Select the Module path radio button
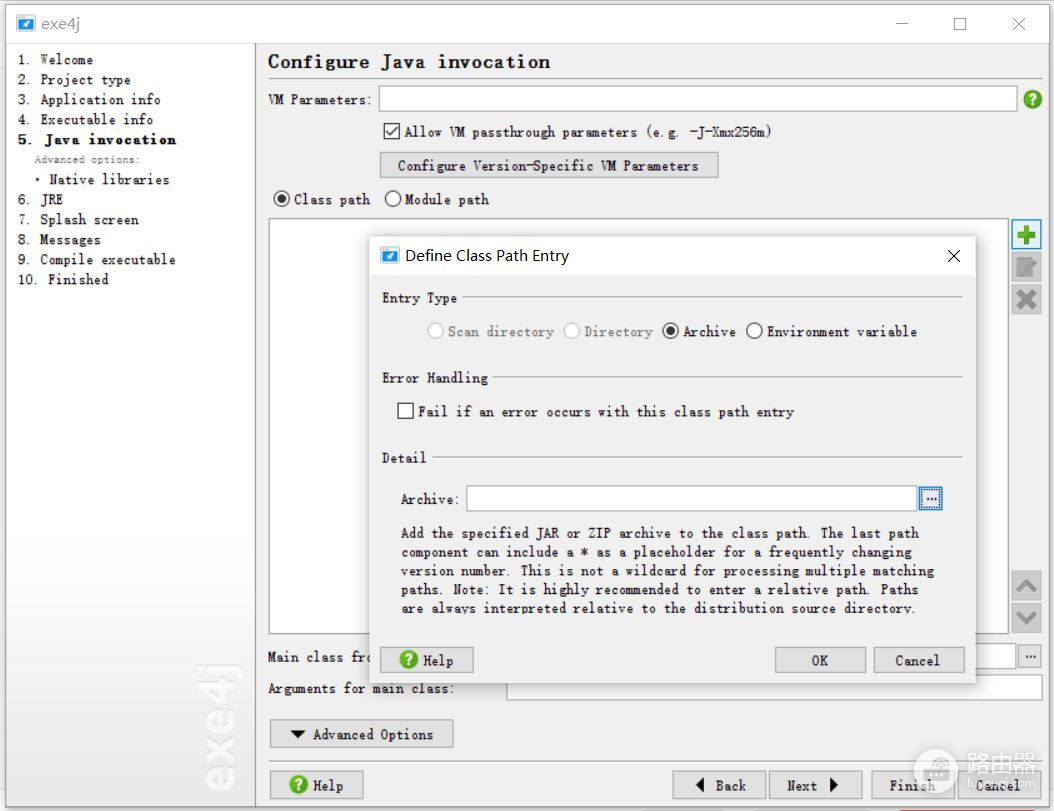Viewport: 1054px width, 811px height. tap(393, 199)
